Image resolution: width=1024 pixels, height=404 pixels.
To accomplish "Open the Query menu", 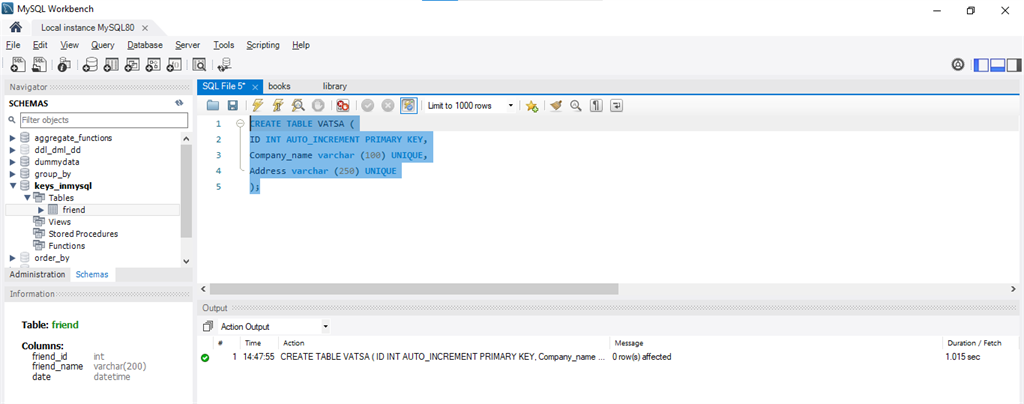I will pyautogui.click(x=103, y=45).
